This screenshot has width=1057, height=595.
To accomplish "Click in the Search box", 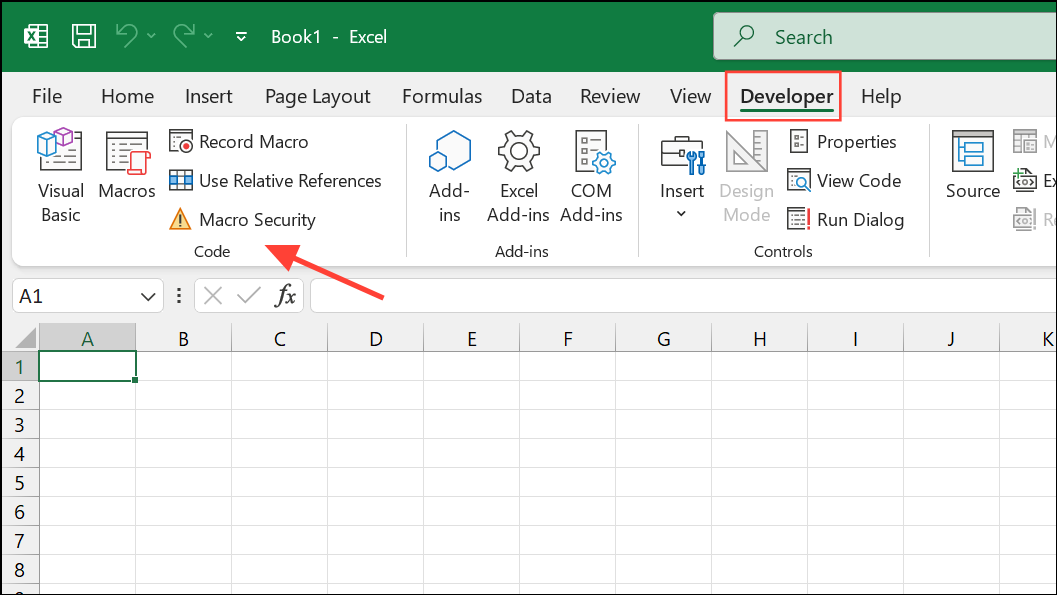I will 880,37.
